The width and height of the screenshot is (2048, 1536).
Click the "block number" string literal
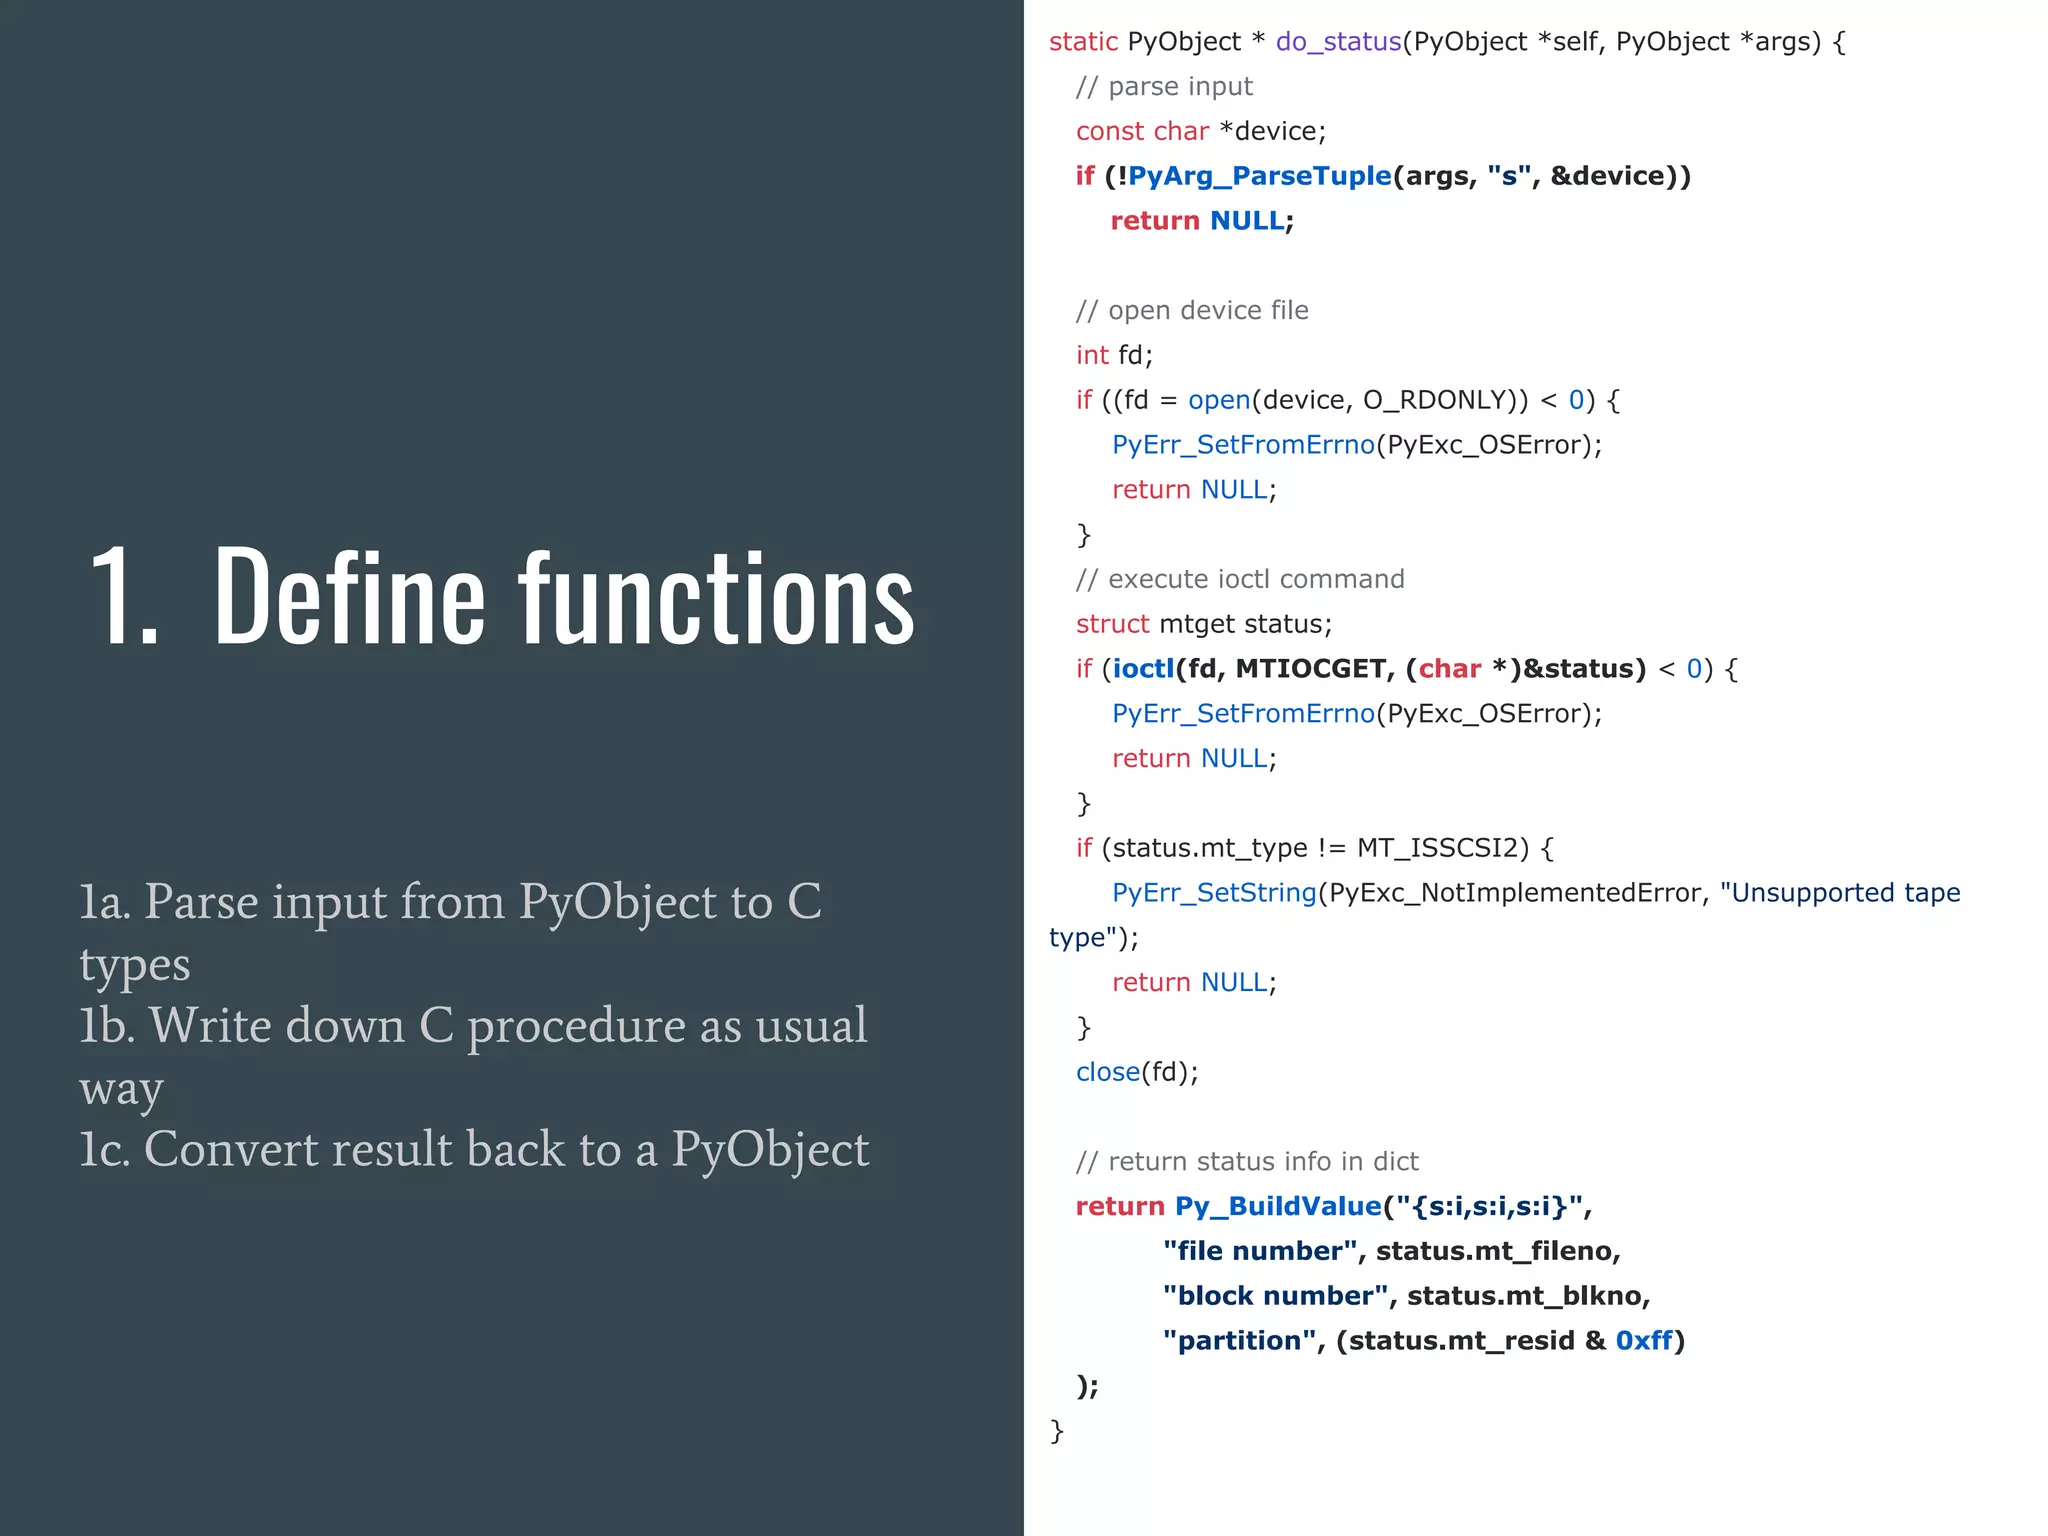click(1275, 1296)
